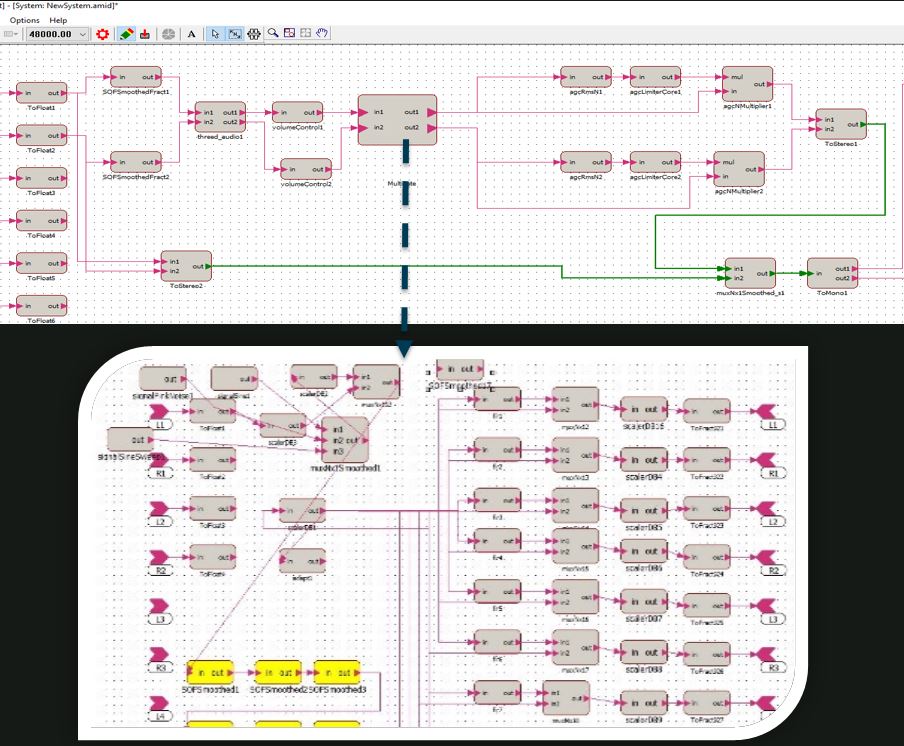This screenshot has width=904, height=746.
Task: Select the ToStereo1 block
Action: click(x=841, y=124)
